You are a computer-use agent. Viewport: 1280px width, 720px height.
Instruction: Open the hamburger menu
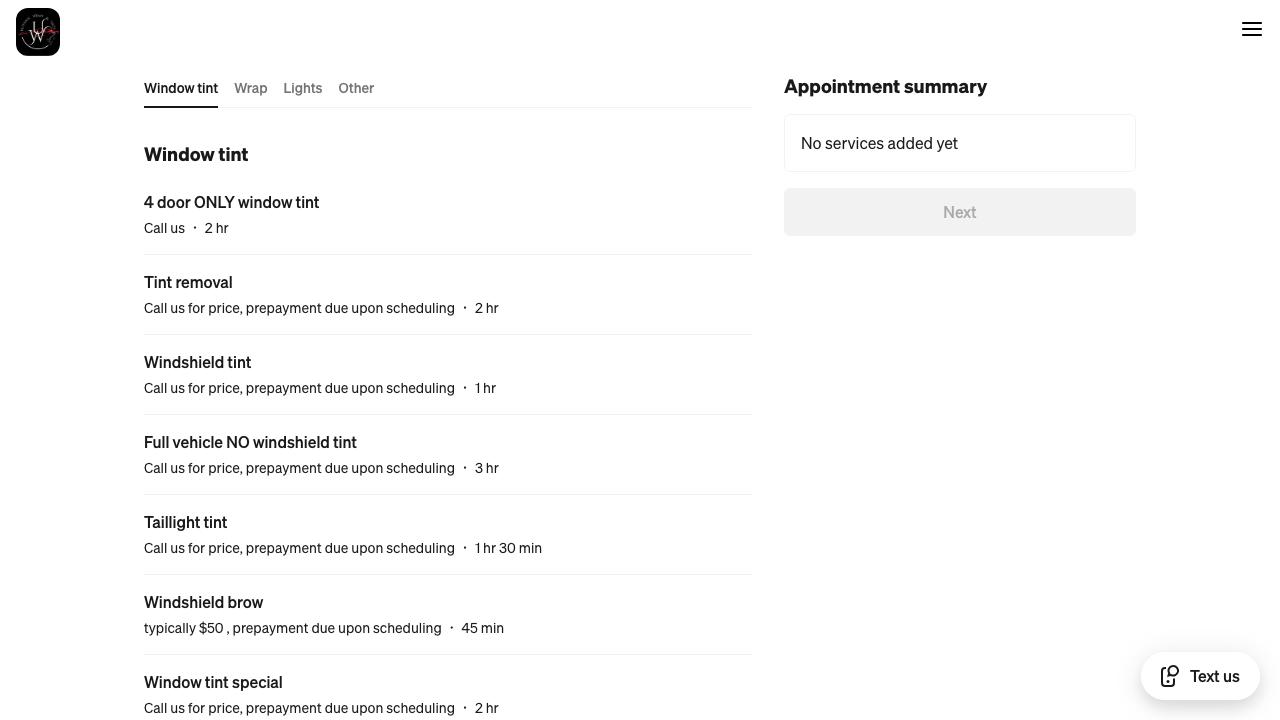click(x=1252, y=29)
